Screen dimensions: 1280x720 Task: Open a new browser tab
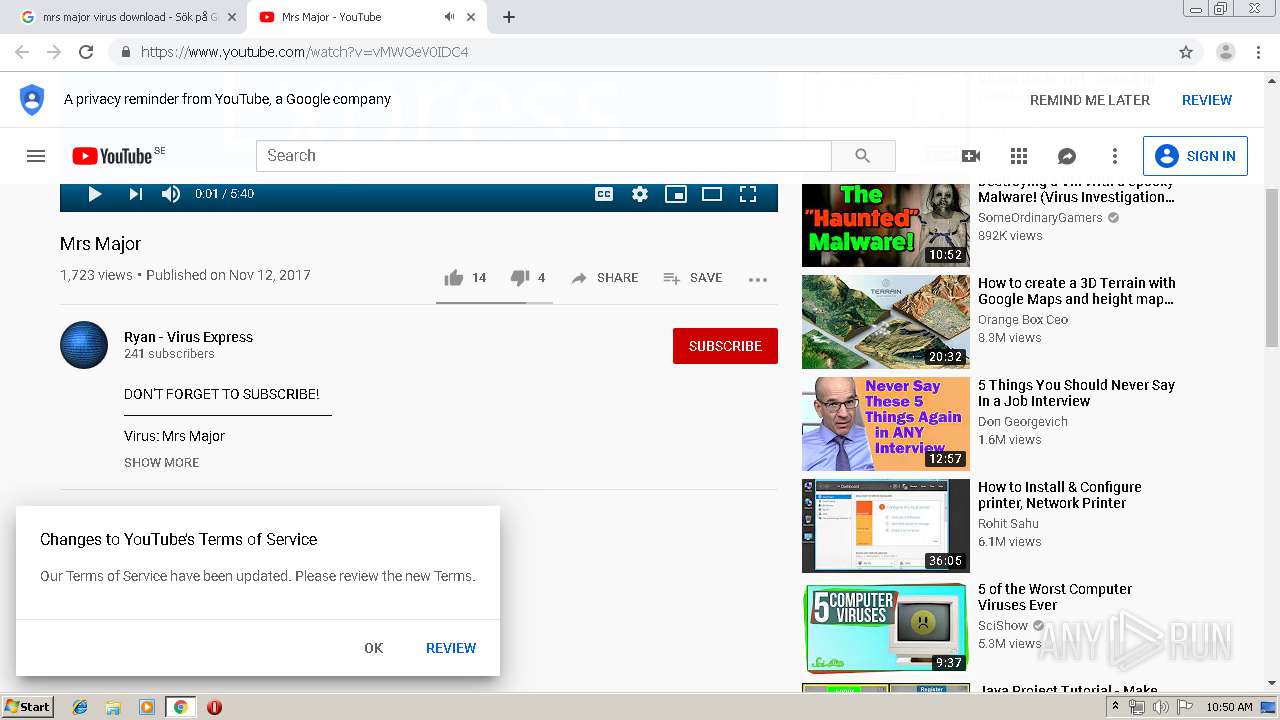[509, 17]
